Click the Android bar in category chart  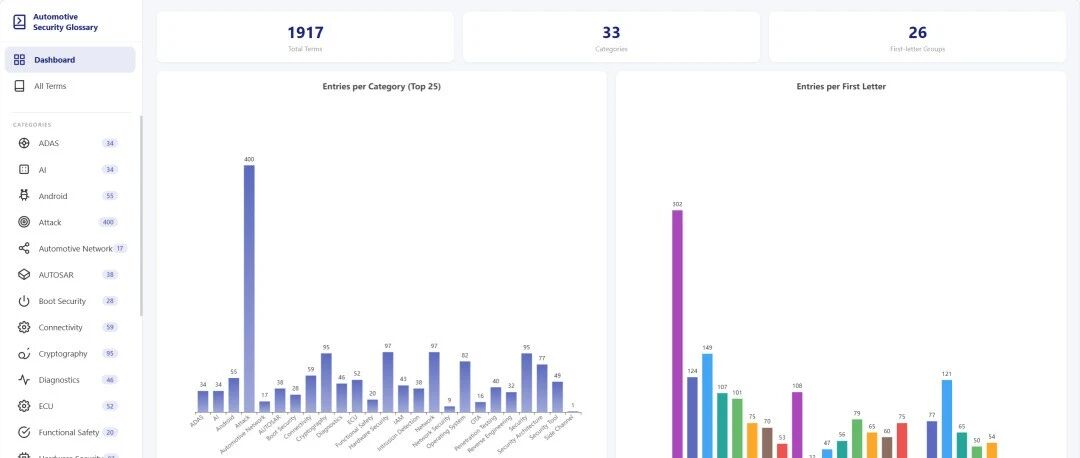pyautogui.click(x=233, y=395)
